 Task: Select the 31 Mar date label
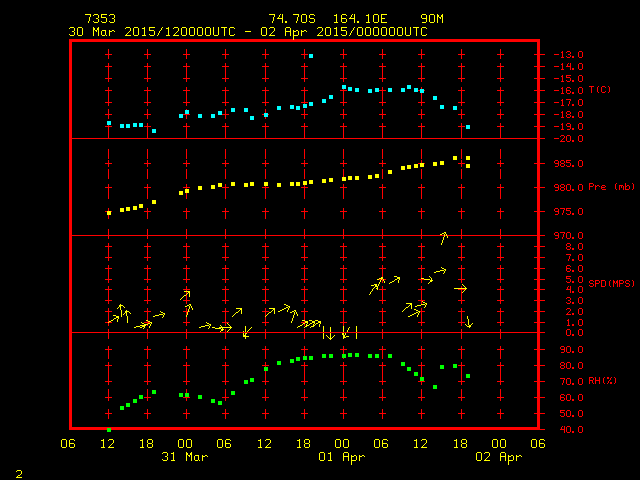185,456
